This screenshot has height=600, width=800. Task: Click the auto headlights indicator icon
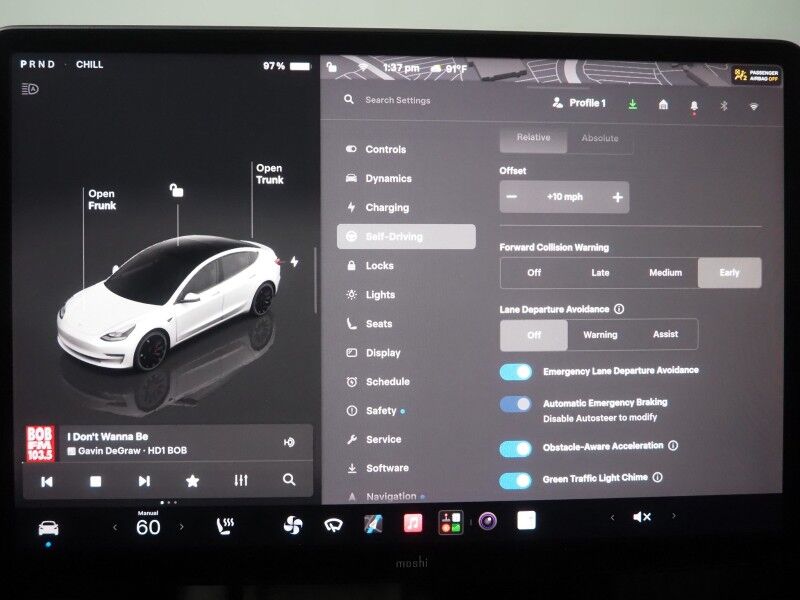pos(30,89)
